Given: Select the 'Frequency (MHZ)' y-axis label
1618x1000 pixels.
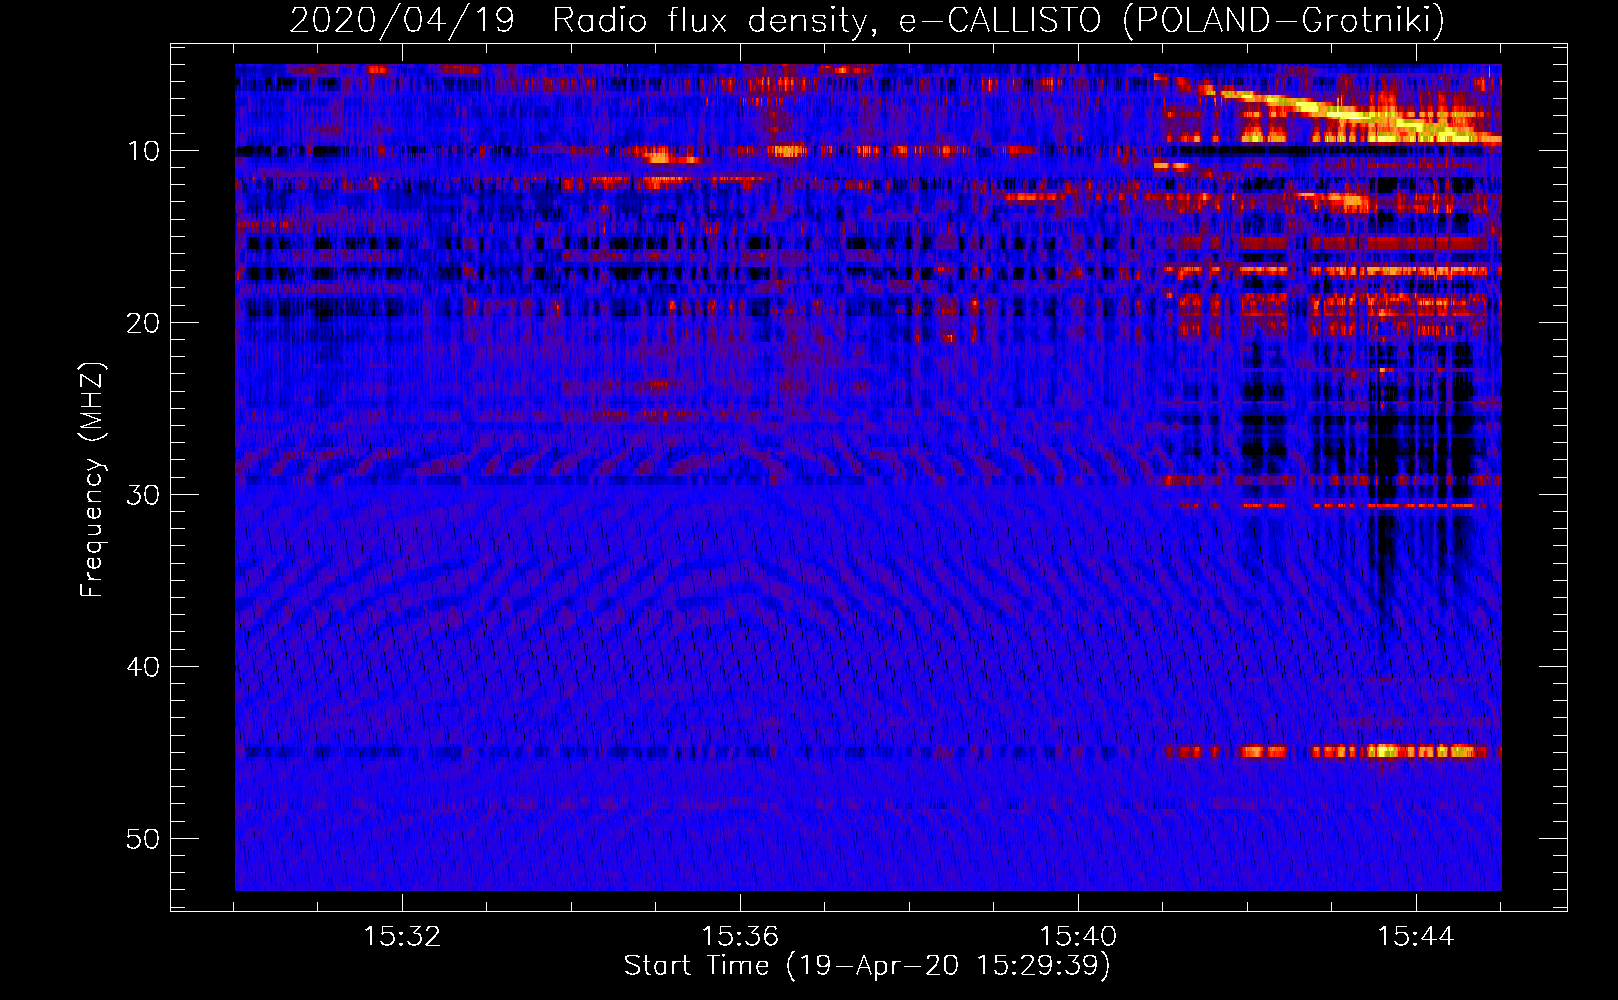Looking at the screenshot, I should click(x=92, y=480).
